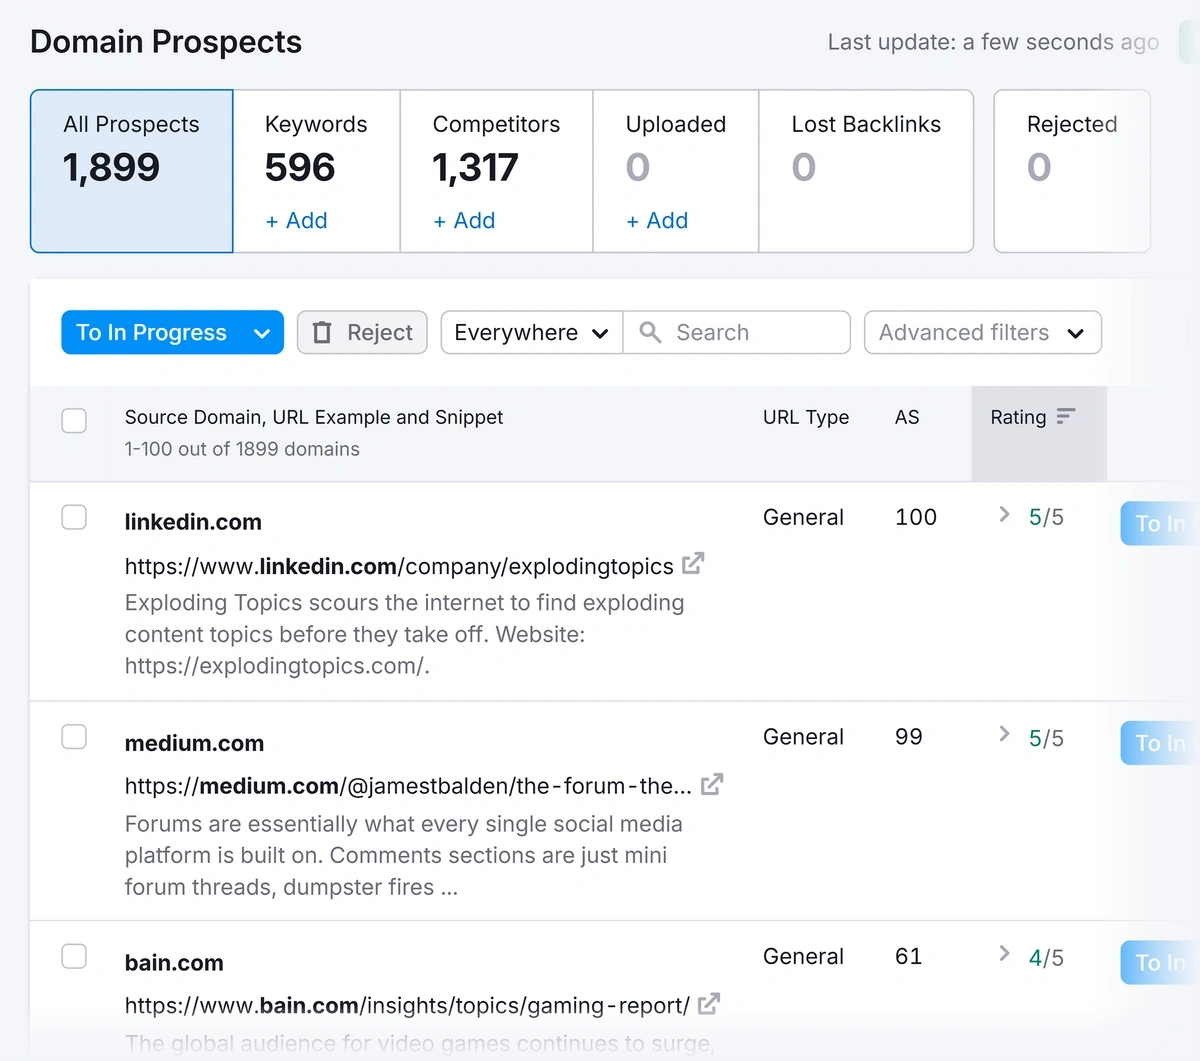
Task: Switch to the Lost Backlinks tab
Action: point(866,171)
